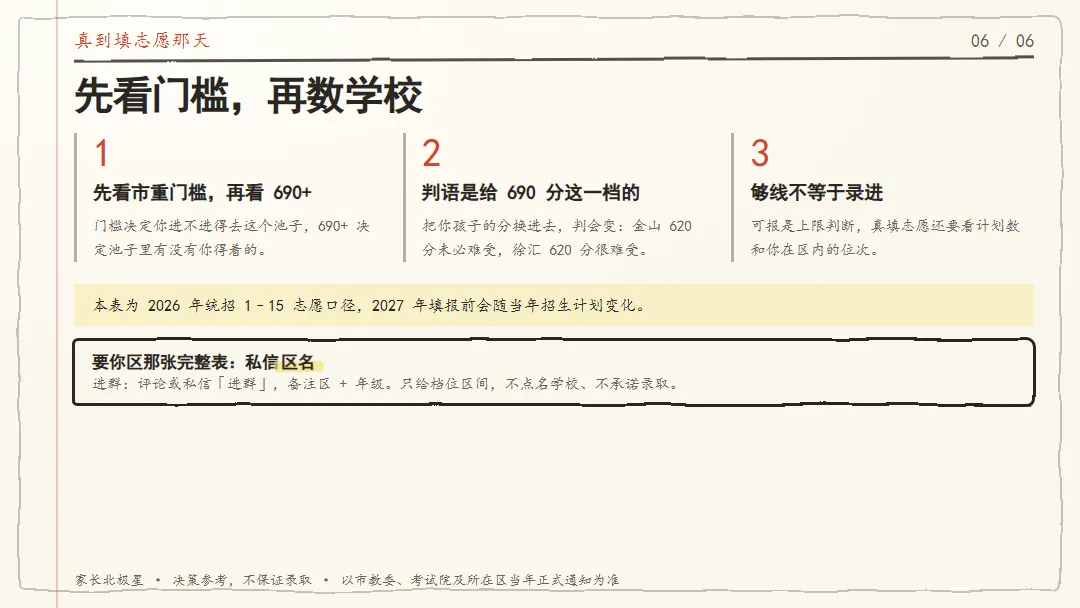The image size is (1080, 608).
Task: Click the red numeral 1
Action: click(x=101, y=153)
